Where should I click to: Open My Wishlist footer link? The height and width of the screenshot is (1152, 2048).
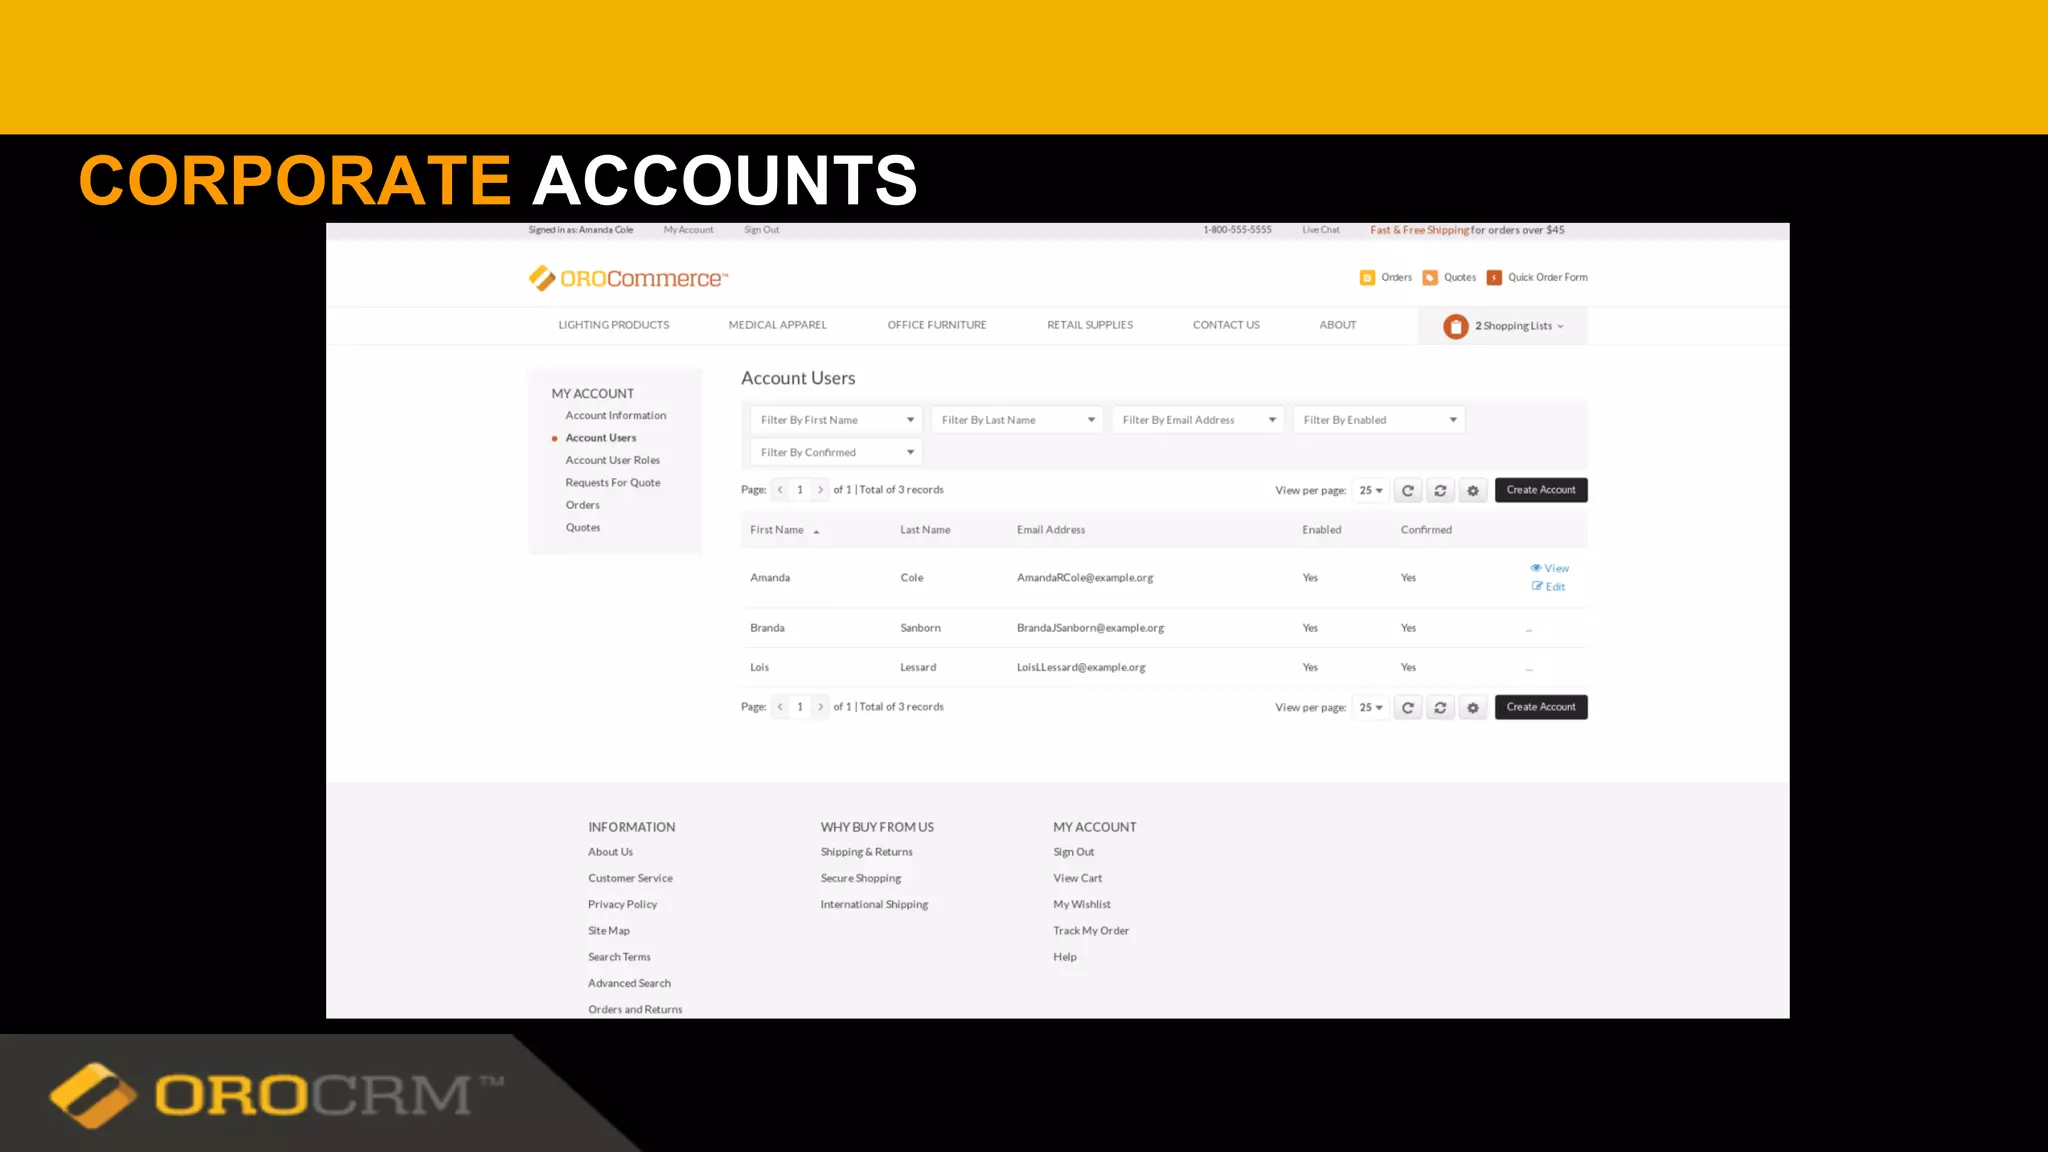click(1081, 904)
